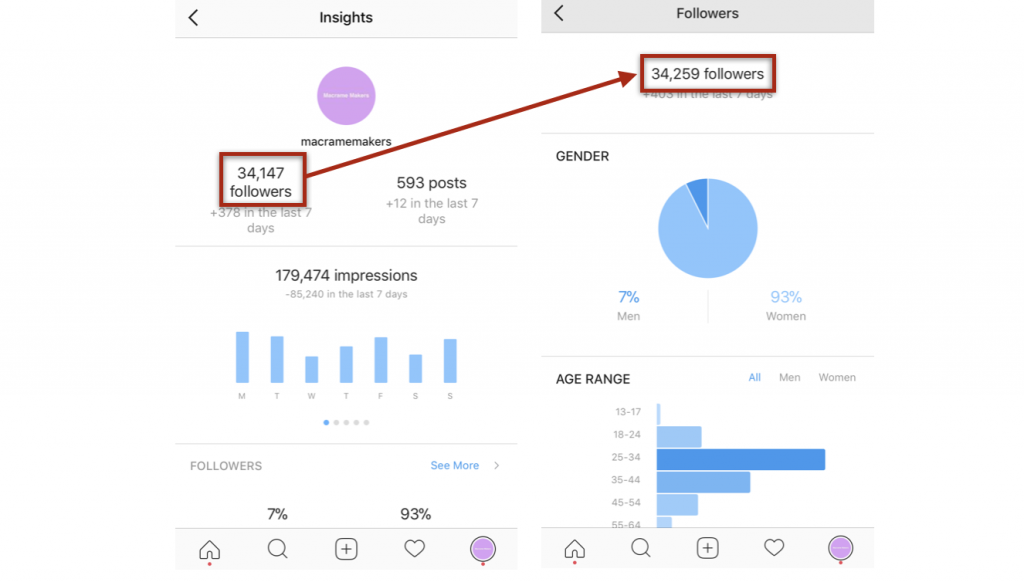Tap the 179,474 impressions total
The width and height of the screenshot is (1024, 582).
346,275
